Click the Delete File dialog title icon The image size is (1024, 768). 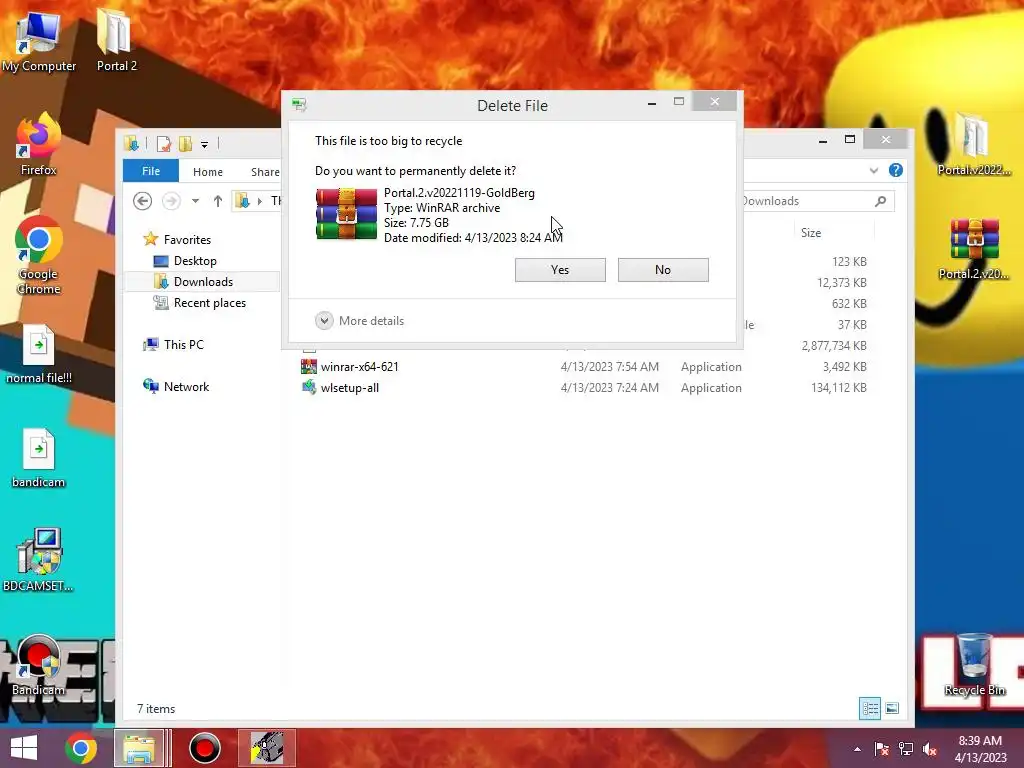pos(300,104)
